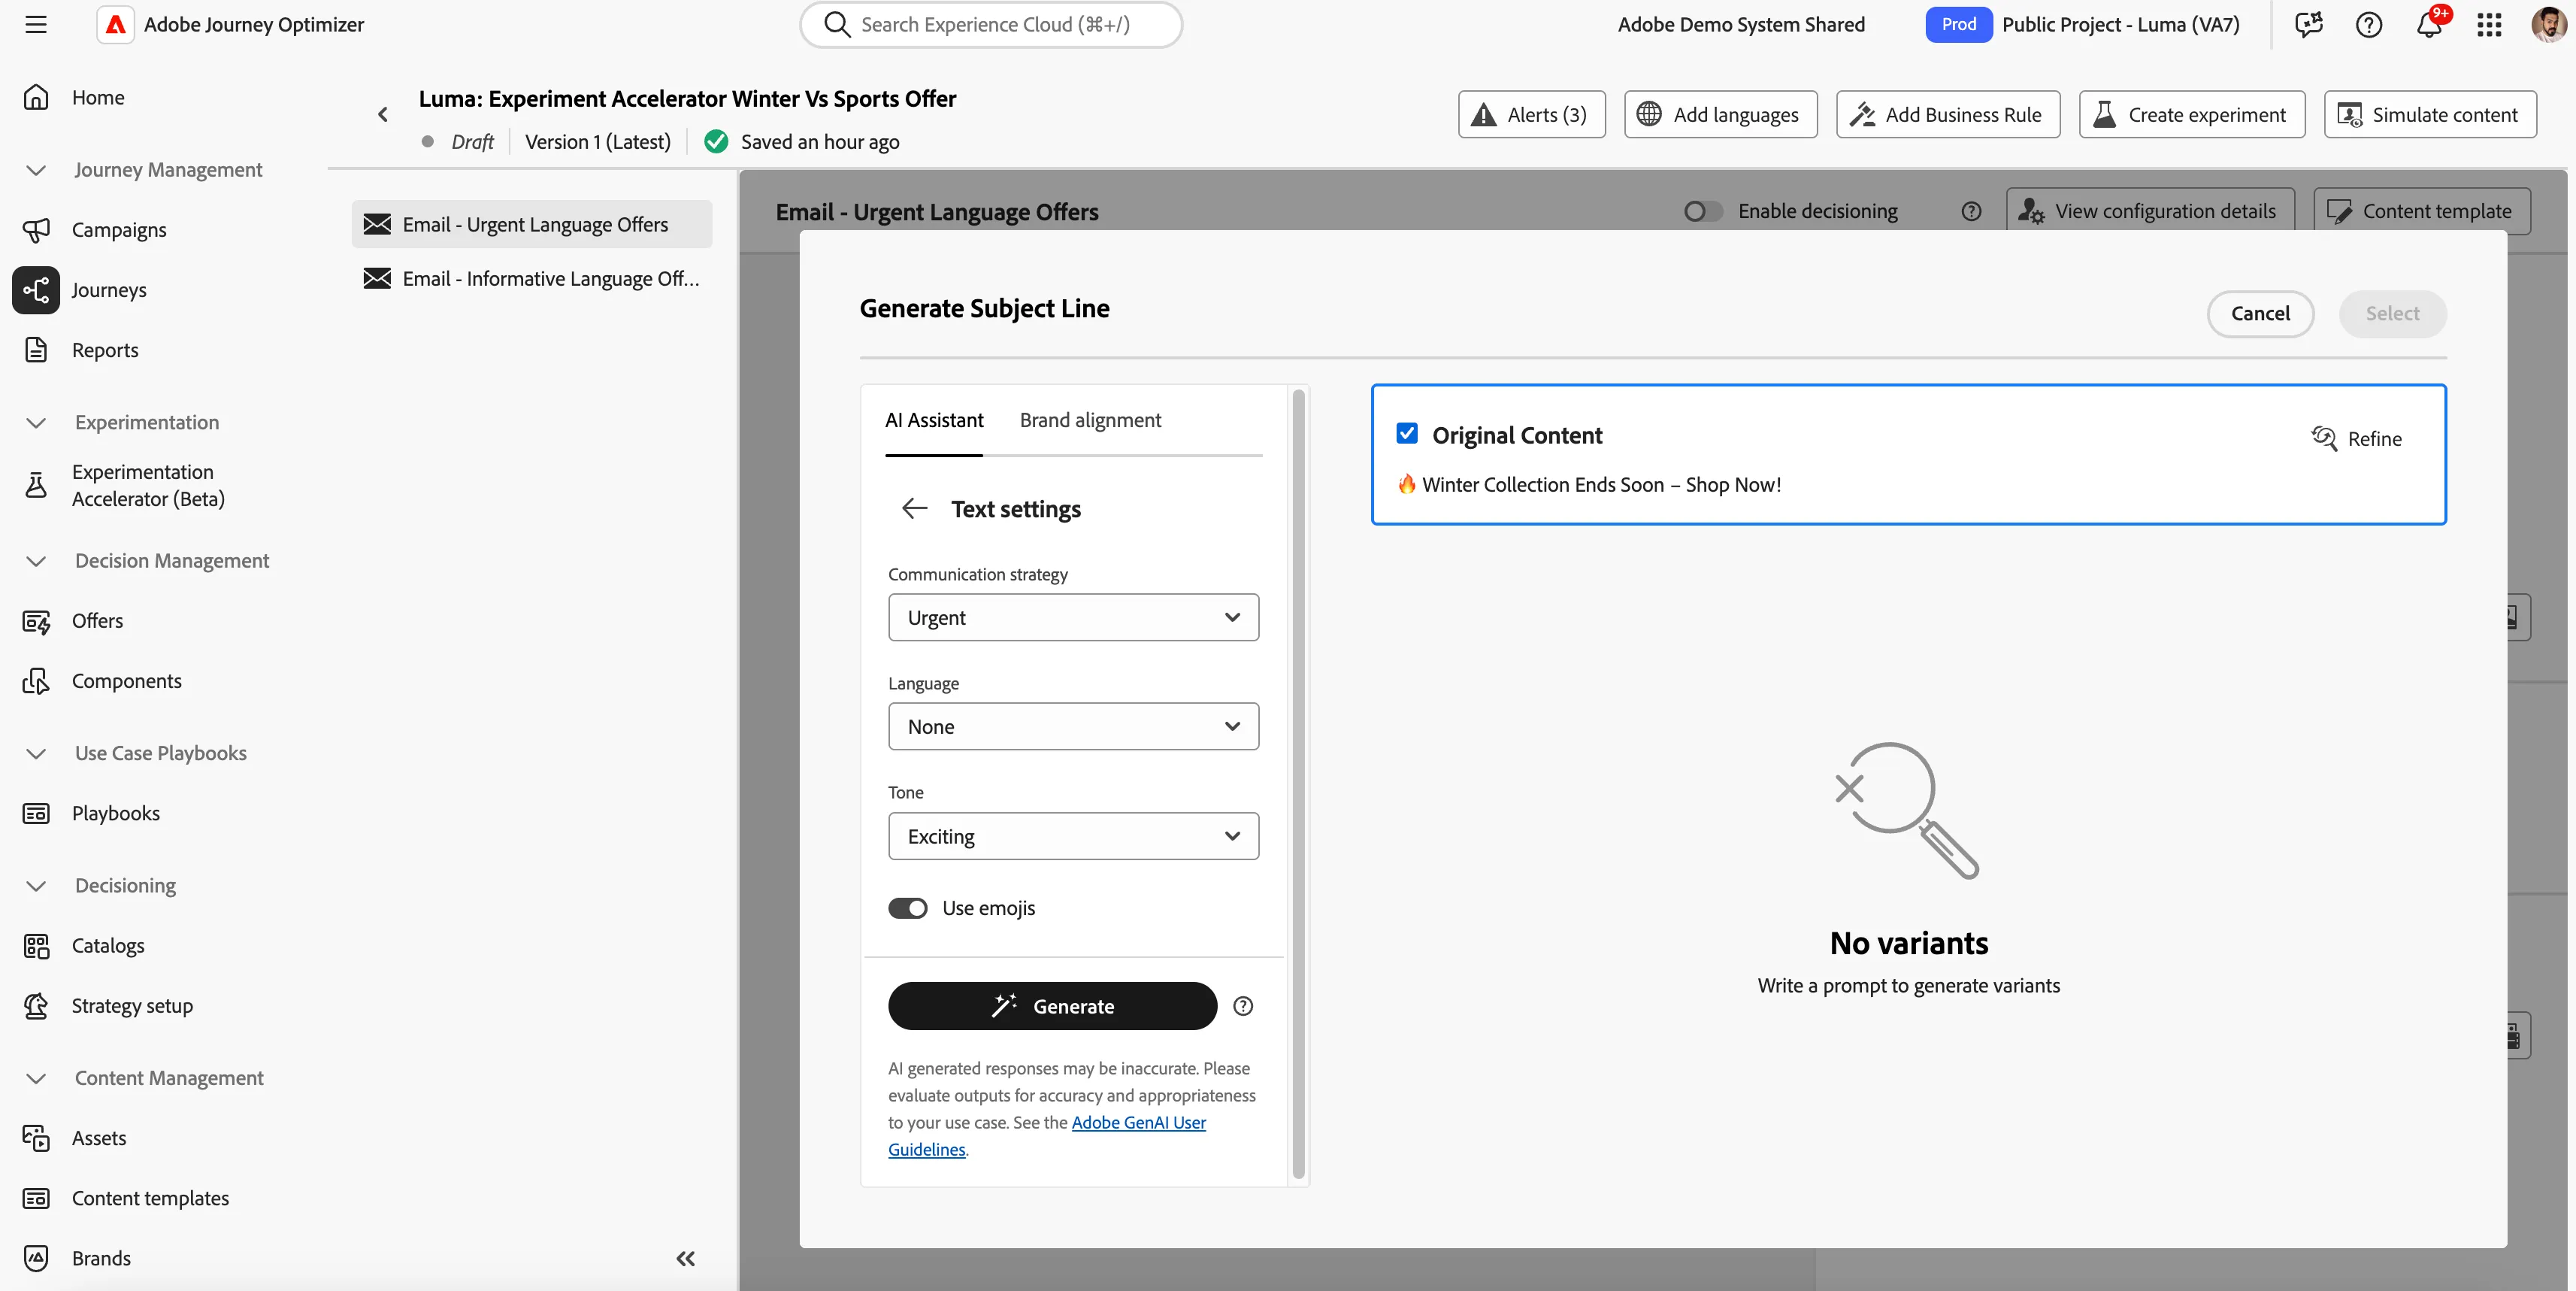Click the Adobe Journey Optimizer logo
This screenshot has height=1291, width=2576.
[116, 25]
